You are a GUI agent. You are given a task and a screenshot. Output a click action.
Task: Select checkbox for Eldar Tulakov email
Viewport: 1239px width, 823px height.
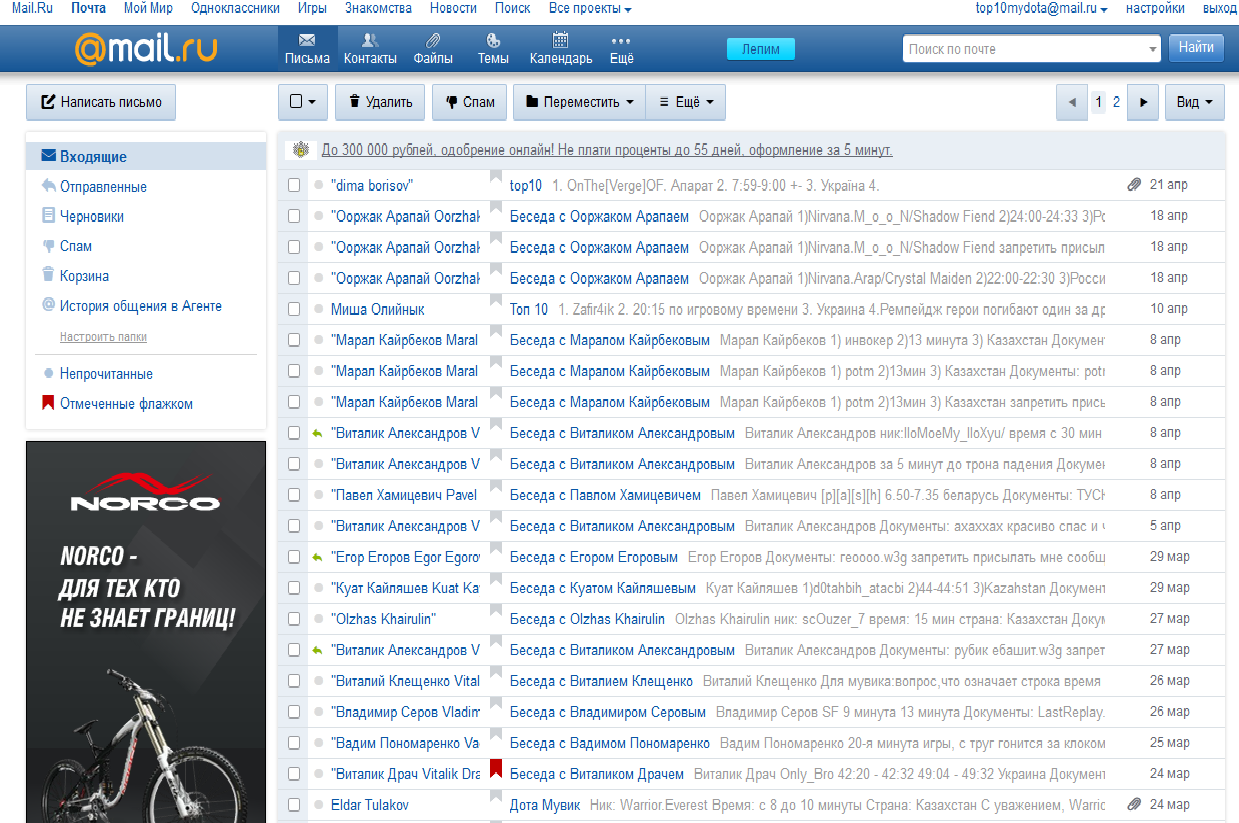click(294, 805)
